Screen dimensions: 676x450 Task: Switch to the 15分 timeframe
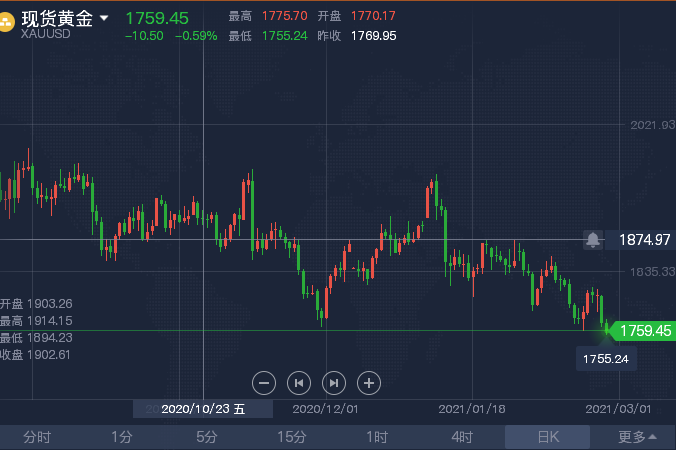pos(291,437)
